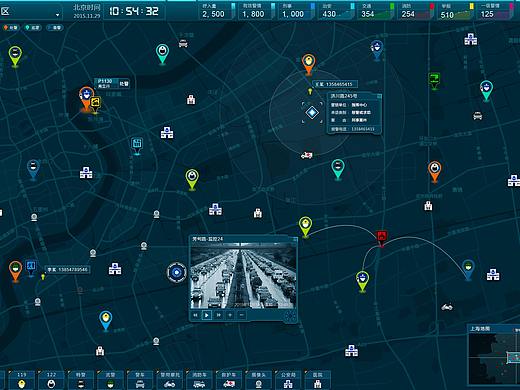Close the 监控24 video popup
Viewport: 520px width, 390px height.
point(295,239)
